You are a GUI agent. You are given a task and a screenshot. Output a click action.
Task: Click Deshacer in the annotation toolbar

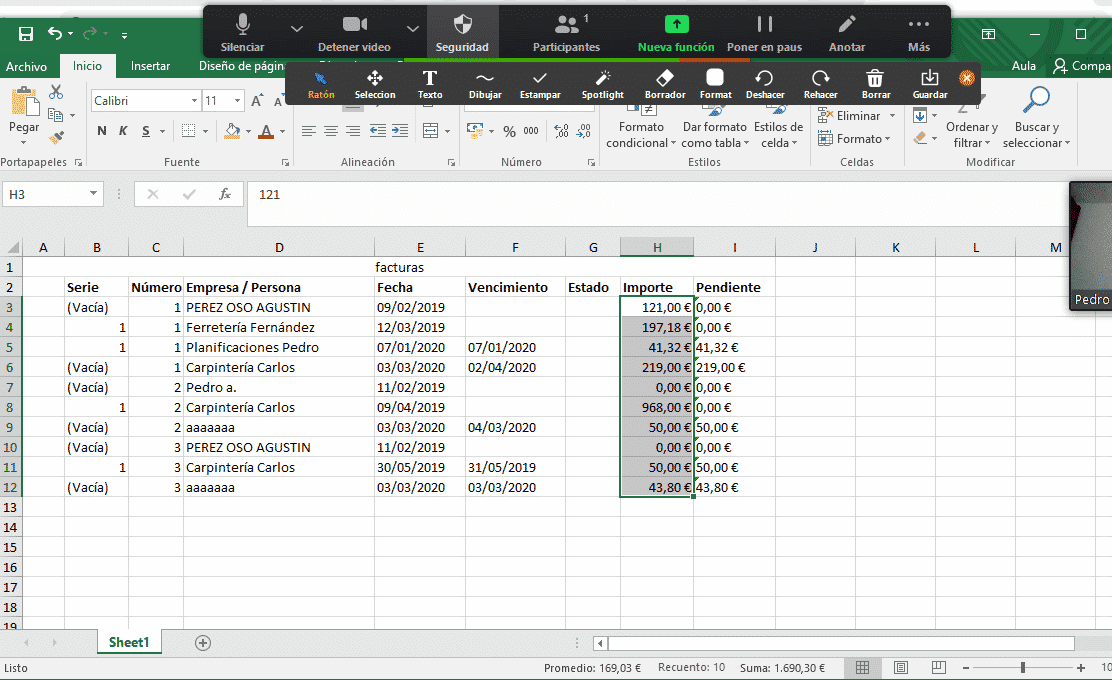point(764,84)
